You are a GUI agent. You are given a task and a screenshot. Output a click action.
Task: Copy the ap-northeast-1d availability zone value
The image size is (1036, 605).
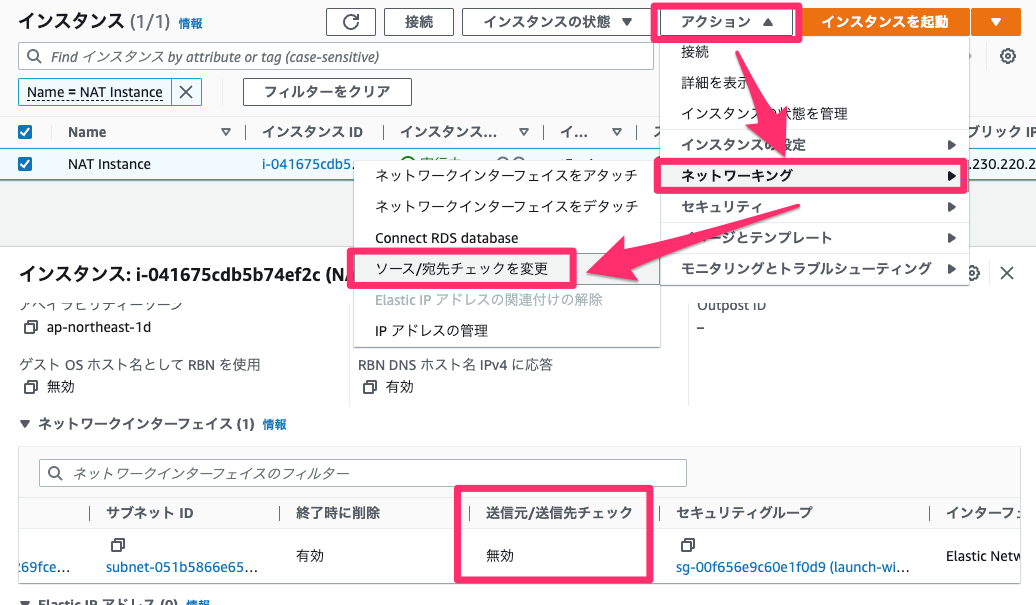(x=30, y=328)
